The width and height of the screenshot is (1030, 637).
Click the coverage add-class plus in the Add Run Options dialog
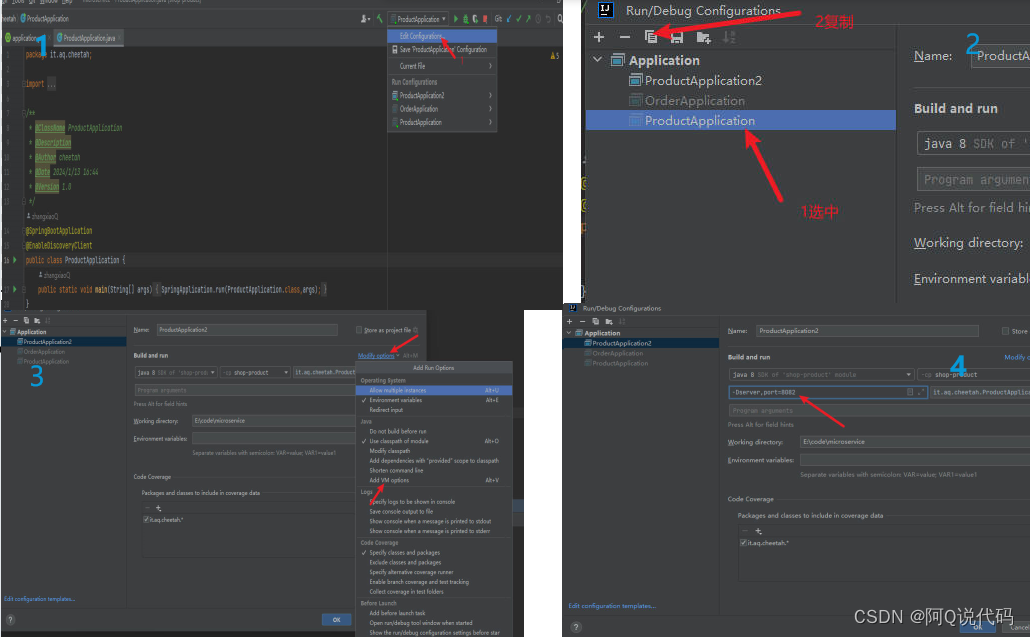158,508
